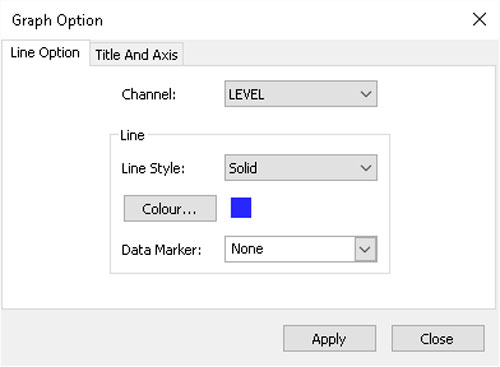500x367 pixels.
Task: Click the 'Line Style:' label
Action: [x=153, y=168]
